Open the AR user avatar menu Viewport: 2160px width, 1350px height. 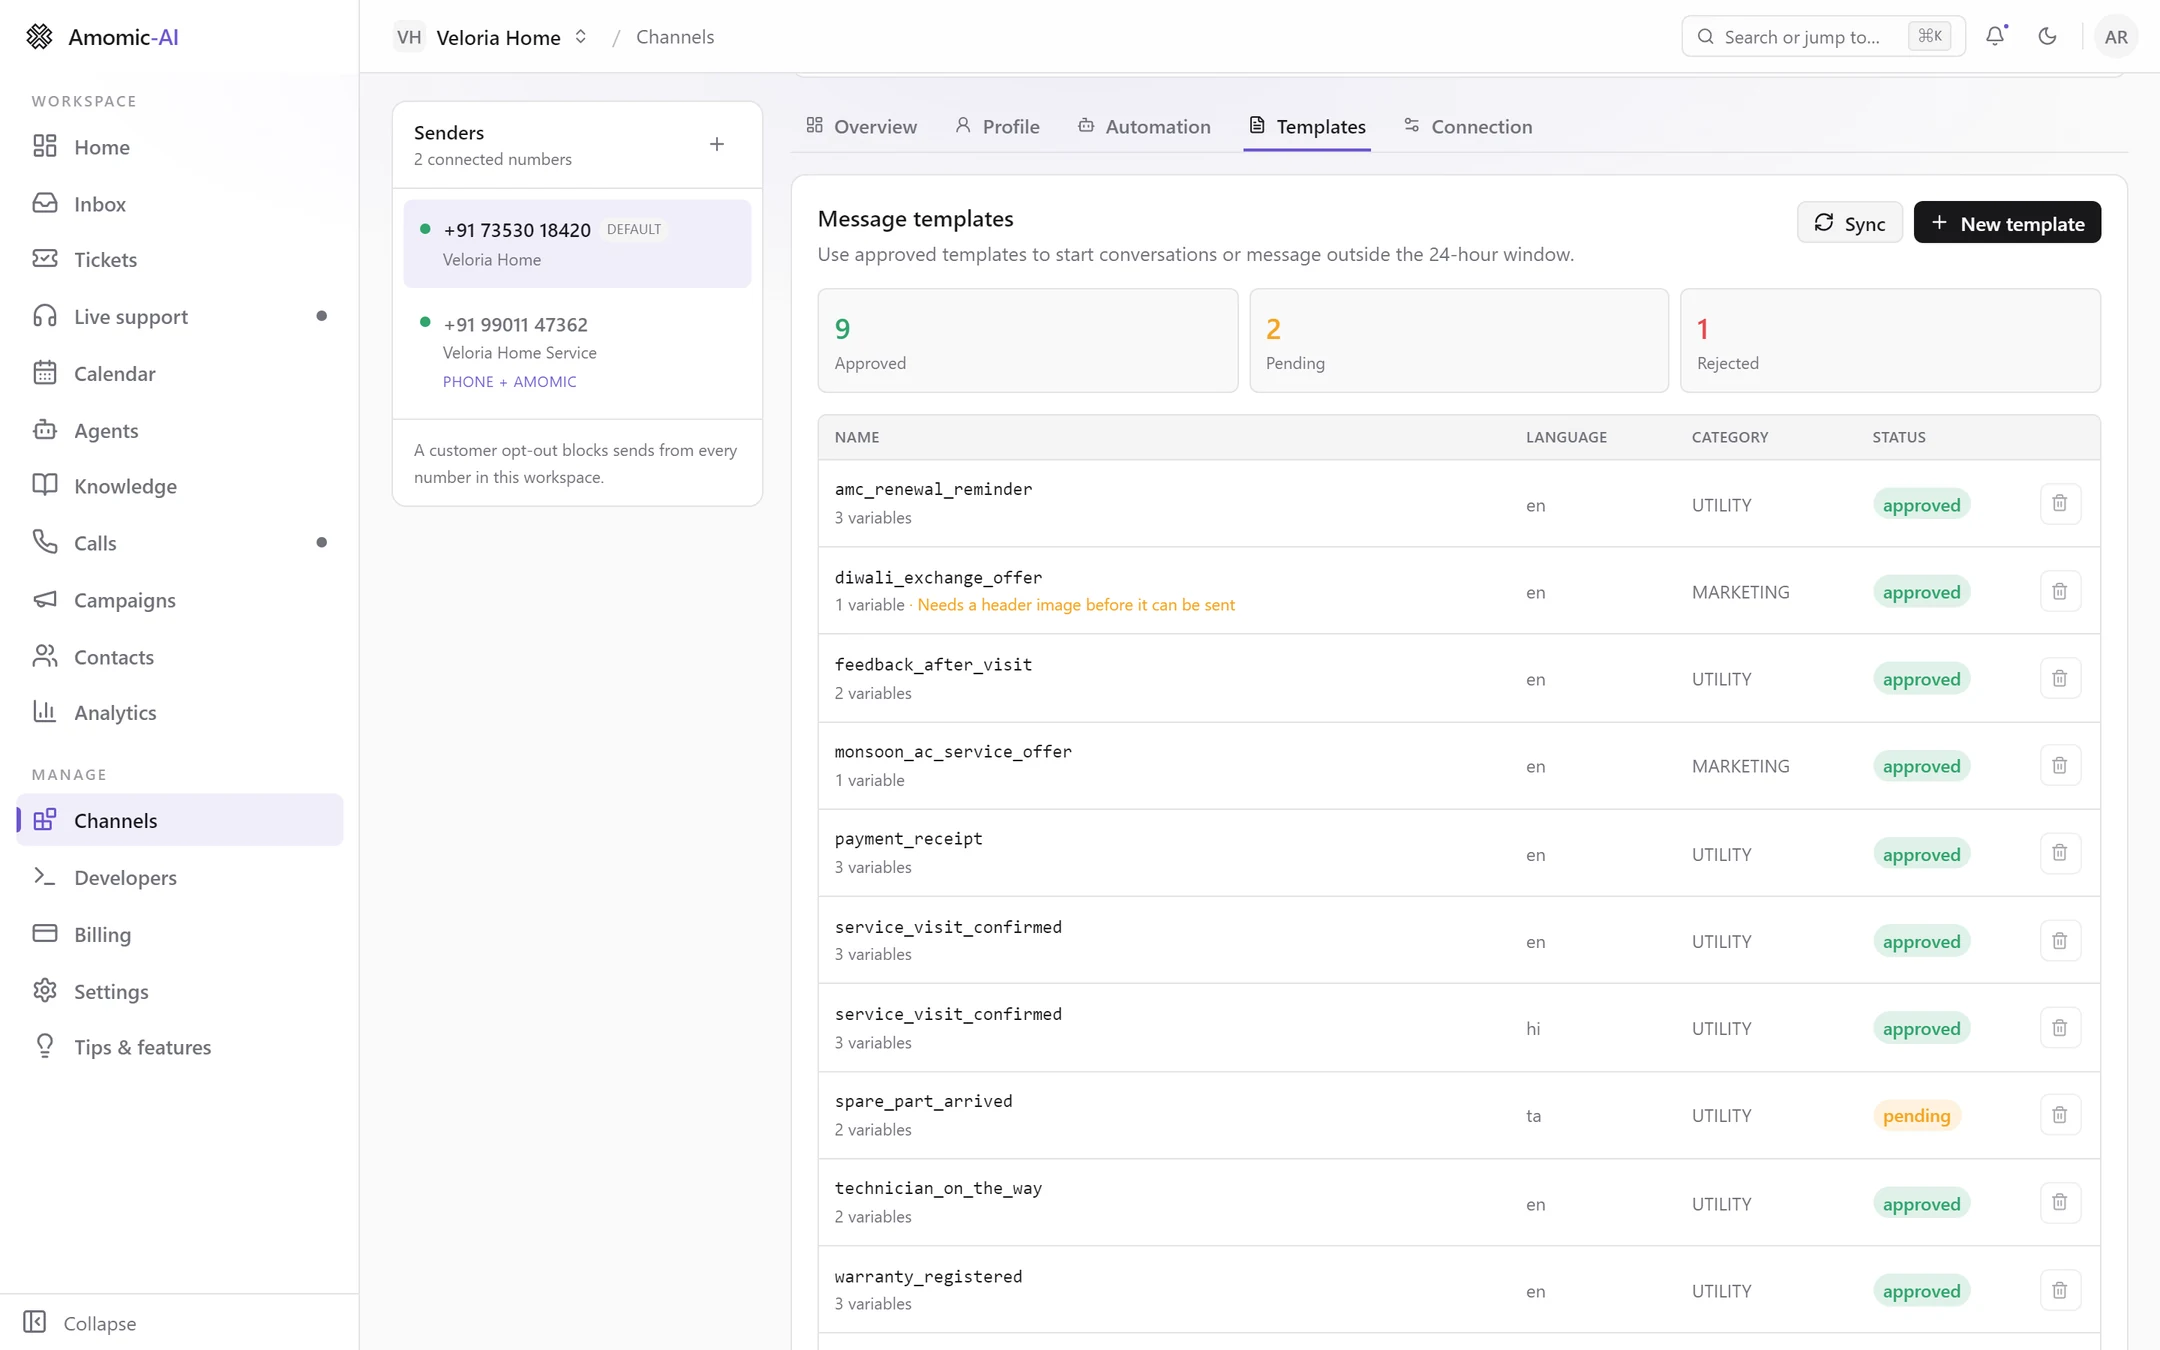pos(2115,37)
